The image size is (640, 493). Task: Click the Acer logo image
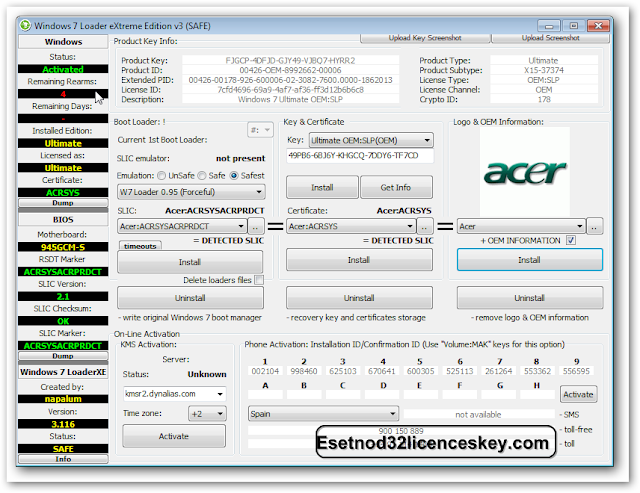[x=525, y=172]
